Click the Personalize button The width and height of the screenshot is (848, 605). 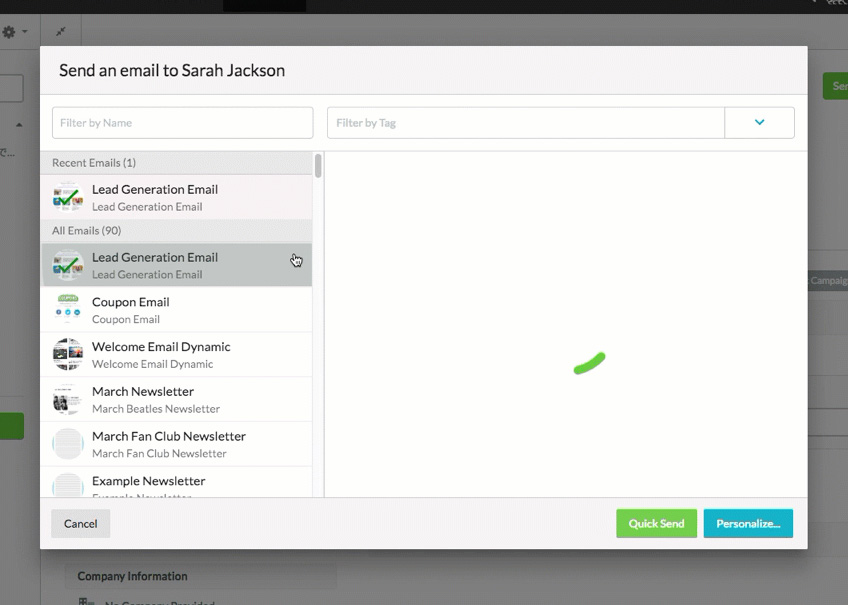pyautogui.click(x=748, y=523)
